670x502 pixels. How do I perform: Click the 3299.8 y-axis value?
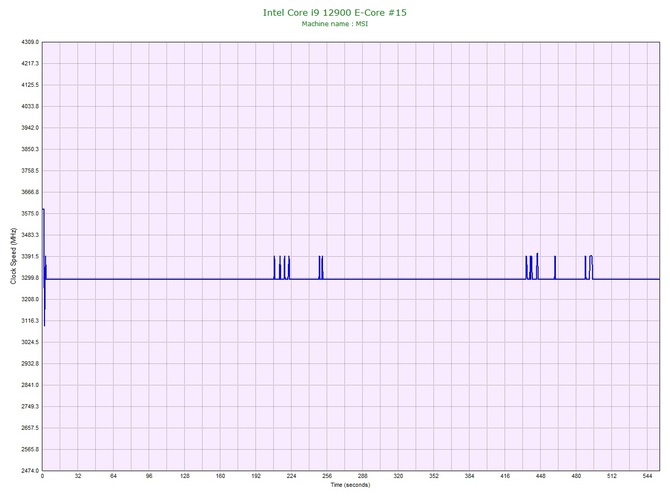(x=30, y=278)
